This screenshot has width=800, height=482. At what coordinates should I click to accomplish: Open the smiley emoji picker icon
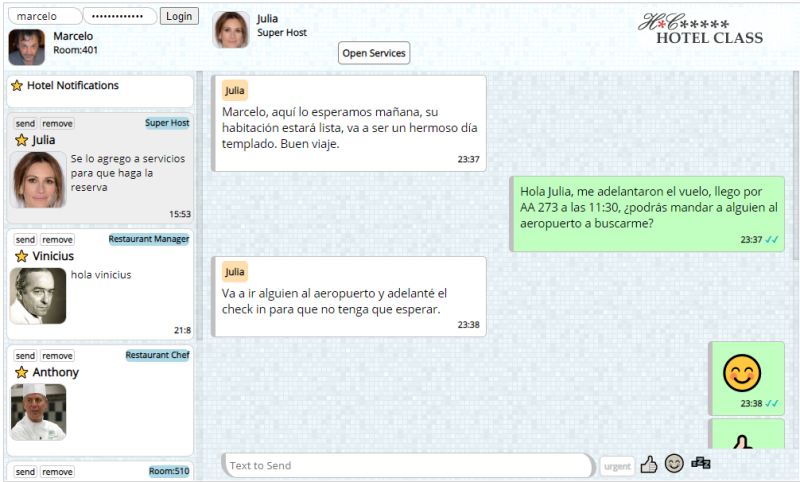[674, 464]
